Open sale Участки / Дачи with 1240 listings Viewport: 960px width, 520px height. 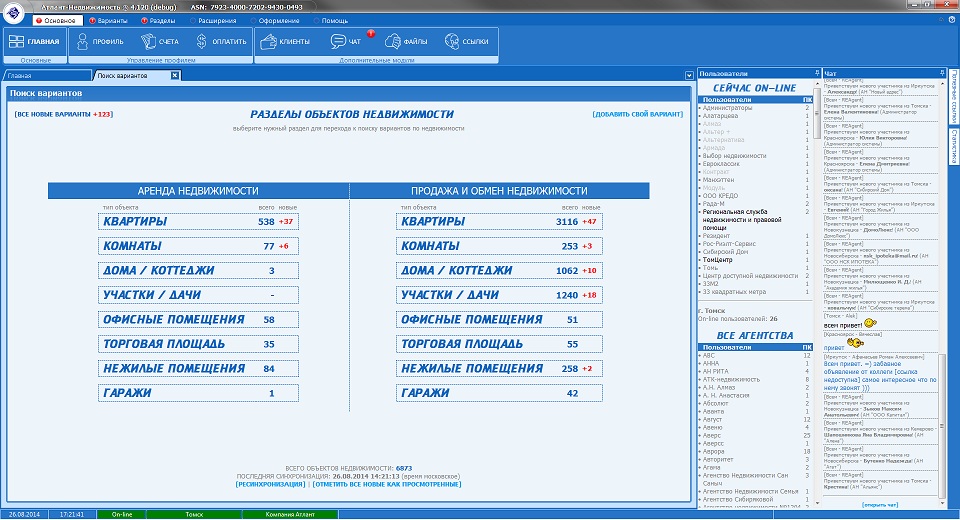click(499, 295)
